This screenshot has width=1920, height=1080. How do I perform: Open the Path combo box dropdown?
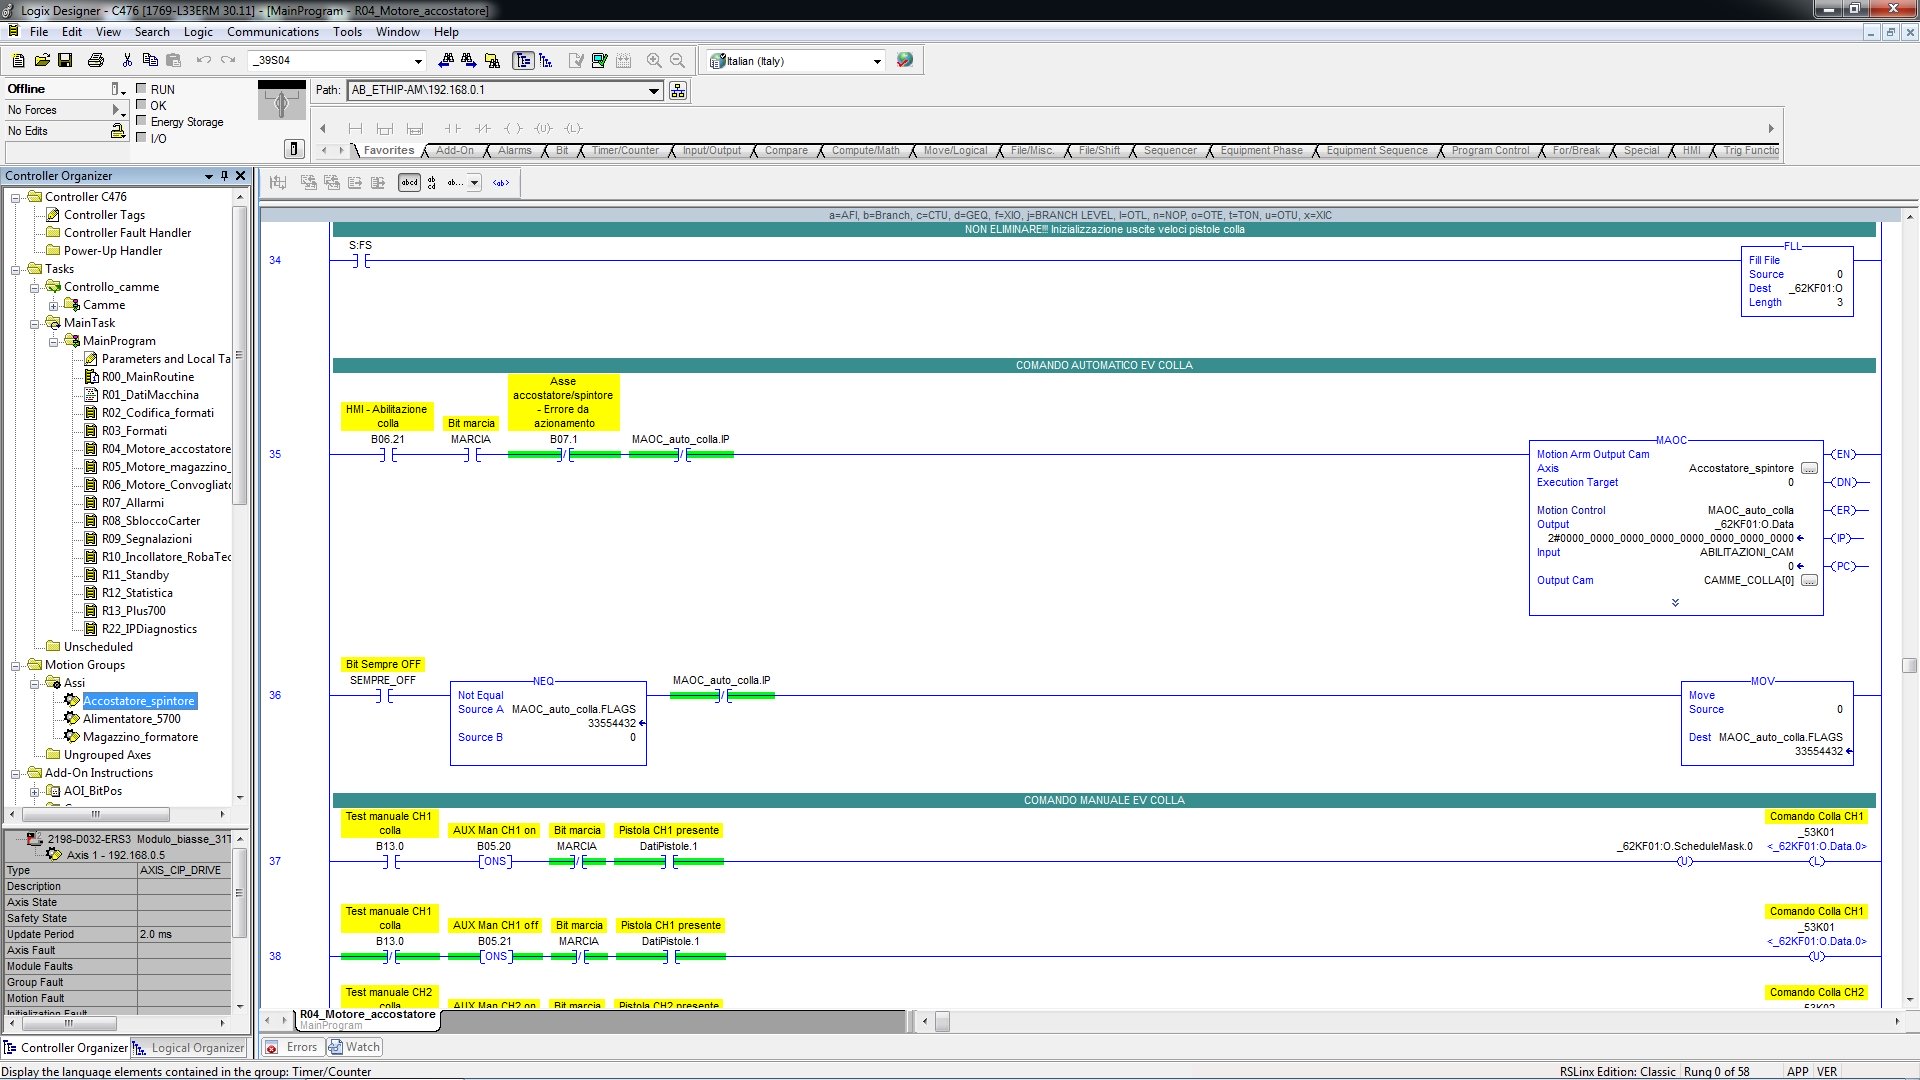[654, 91]
